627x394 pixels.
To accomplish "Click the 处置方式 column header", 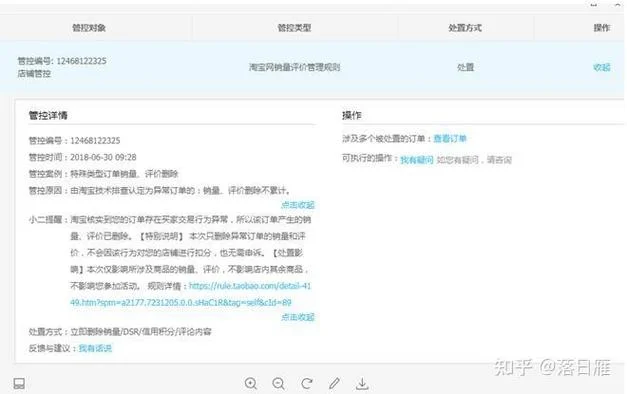I will click(465, 28).
